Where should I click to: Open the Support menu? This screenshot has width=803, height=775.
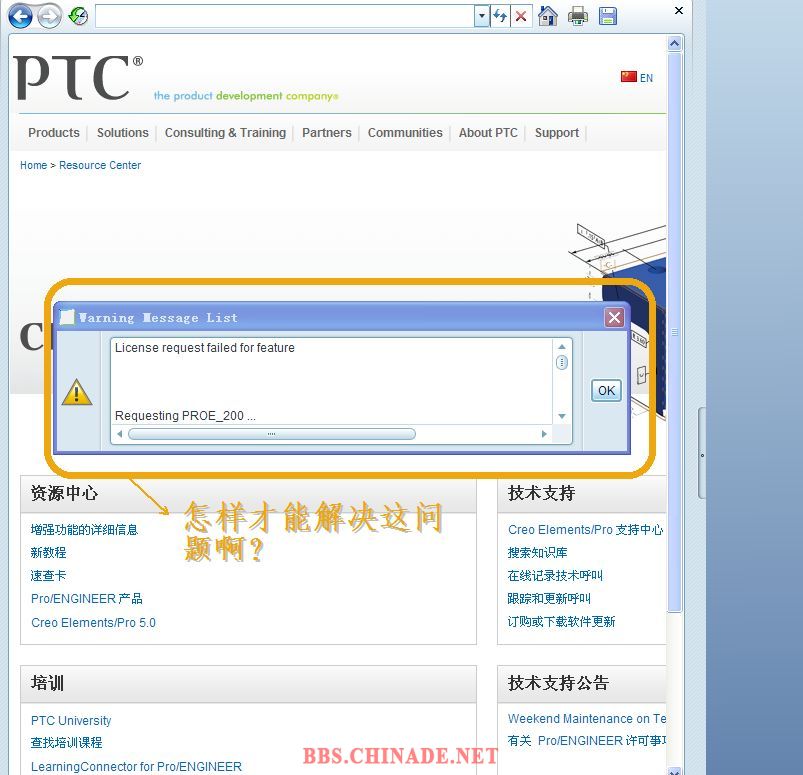(x=557, y=133)
